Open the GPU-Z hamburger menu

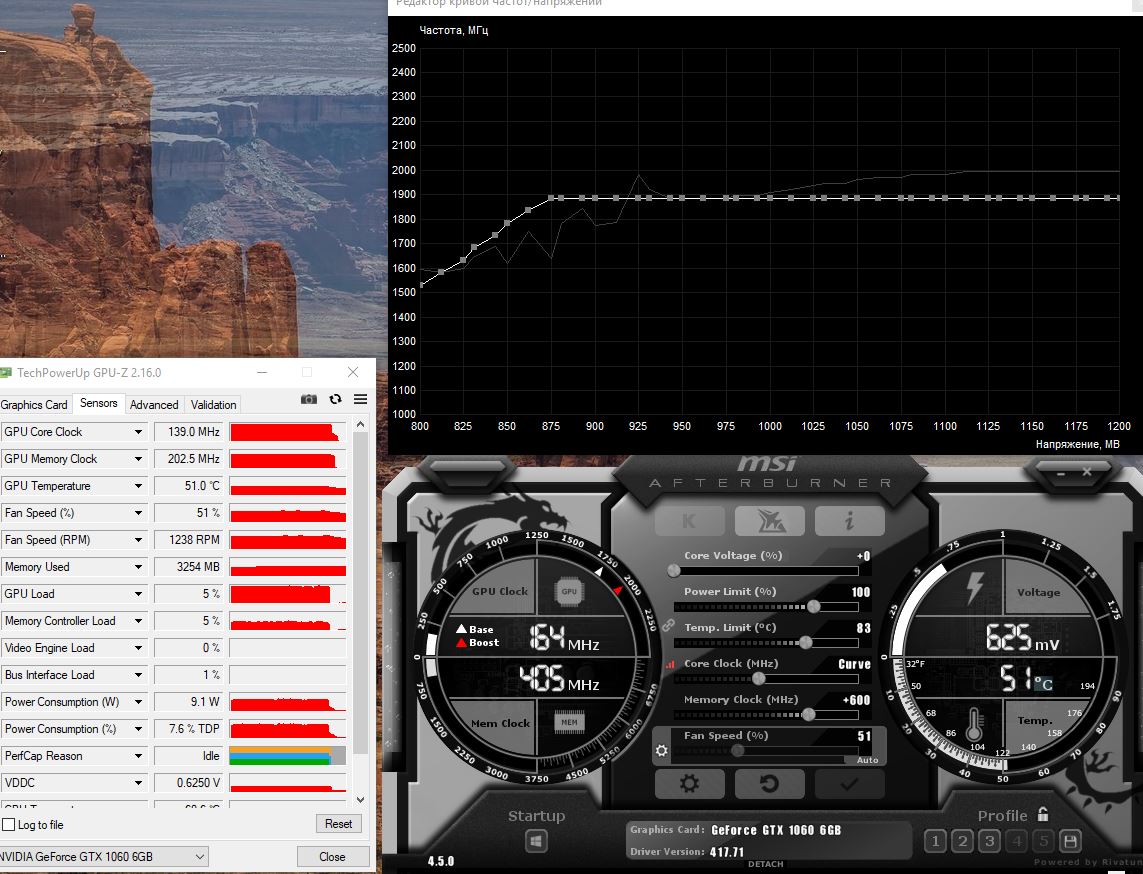[x=360, y=399]
